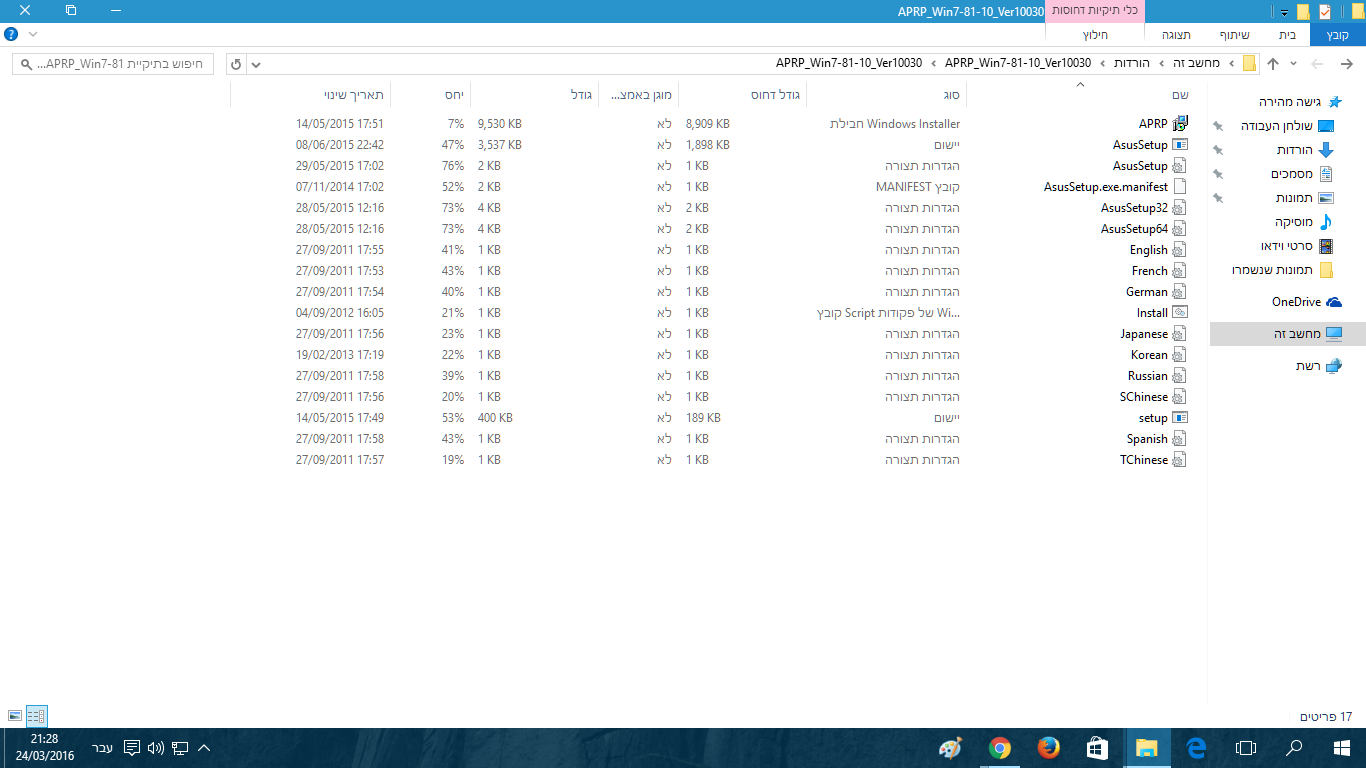Select This PC (מחשב זה) in sidebar
Screen dimensions: 1366x768
[1288, 334]
